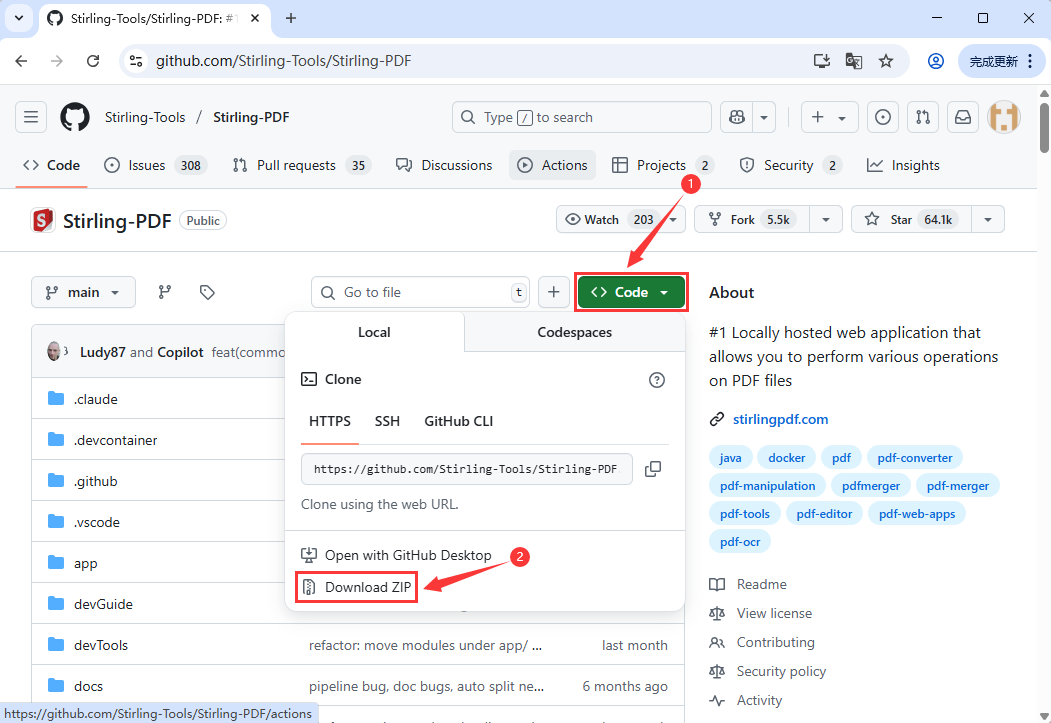Fork the repository with Fork 5.5k

[x=752, y=219]
